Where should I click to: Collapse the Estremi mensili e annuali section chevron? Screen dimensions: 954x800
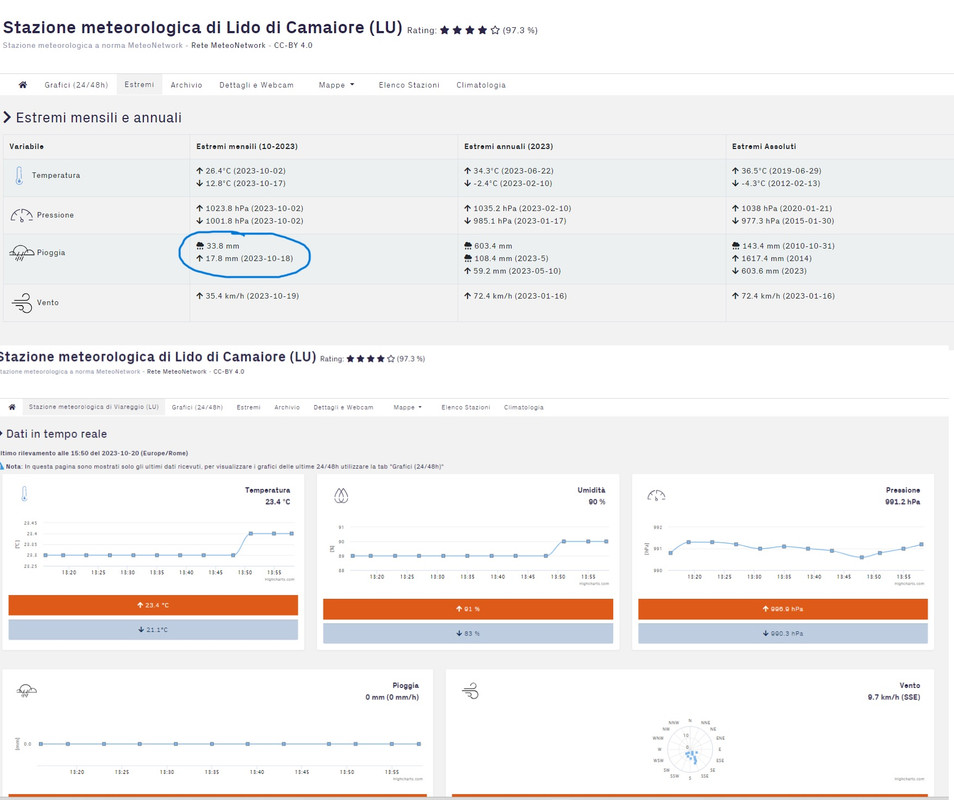click(7, 117)
